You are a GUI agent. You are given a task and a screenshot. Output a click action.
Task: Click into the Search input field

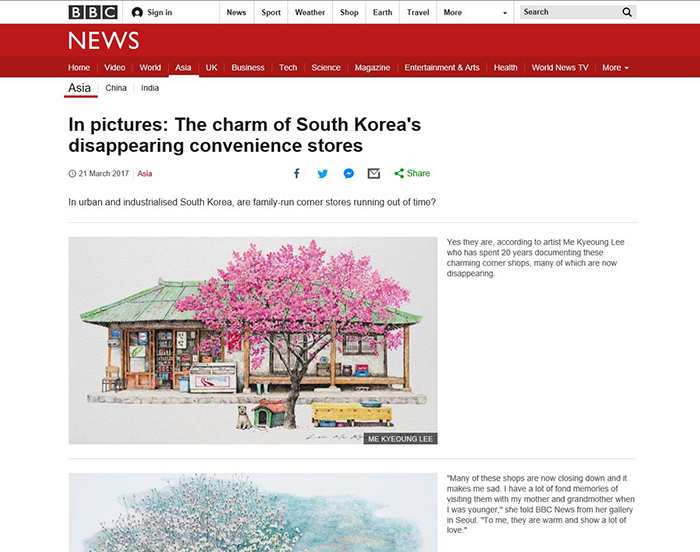pos(571,12)
